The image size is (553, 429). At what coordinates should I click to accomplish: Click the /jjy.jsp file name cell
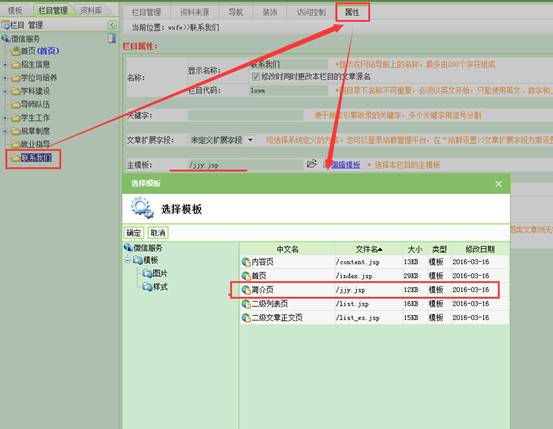350,290
